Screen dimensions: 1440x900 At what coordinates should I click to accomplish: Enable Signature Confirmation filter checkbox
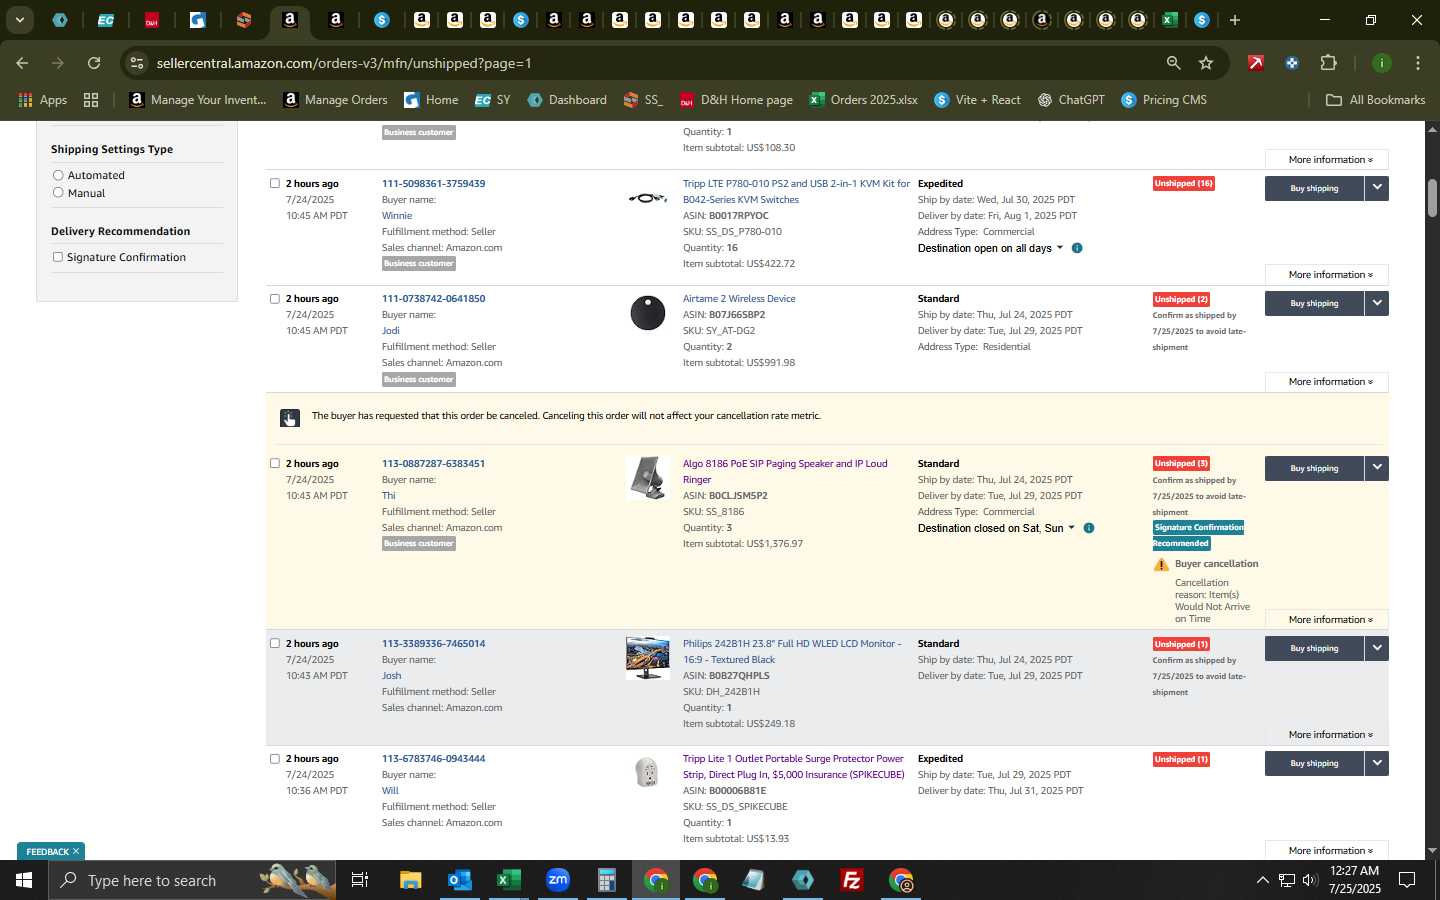pos(58,257)
